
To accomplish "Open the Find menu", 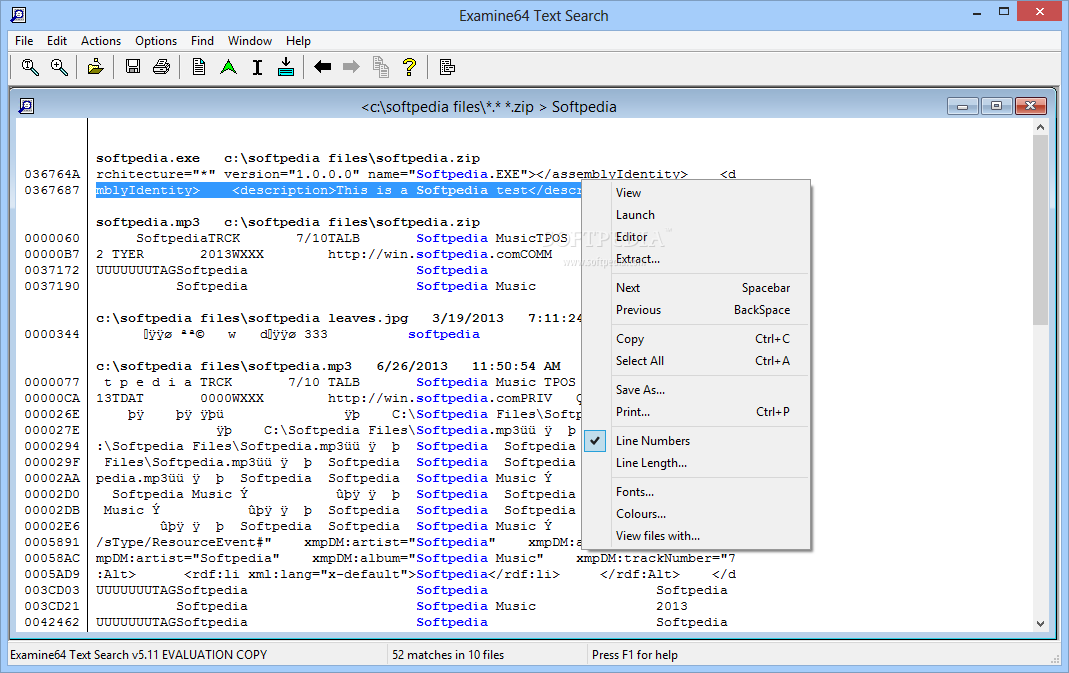I will pyautogui.click(x=202, y=41).
